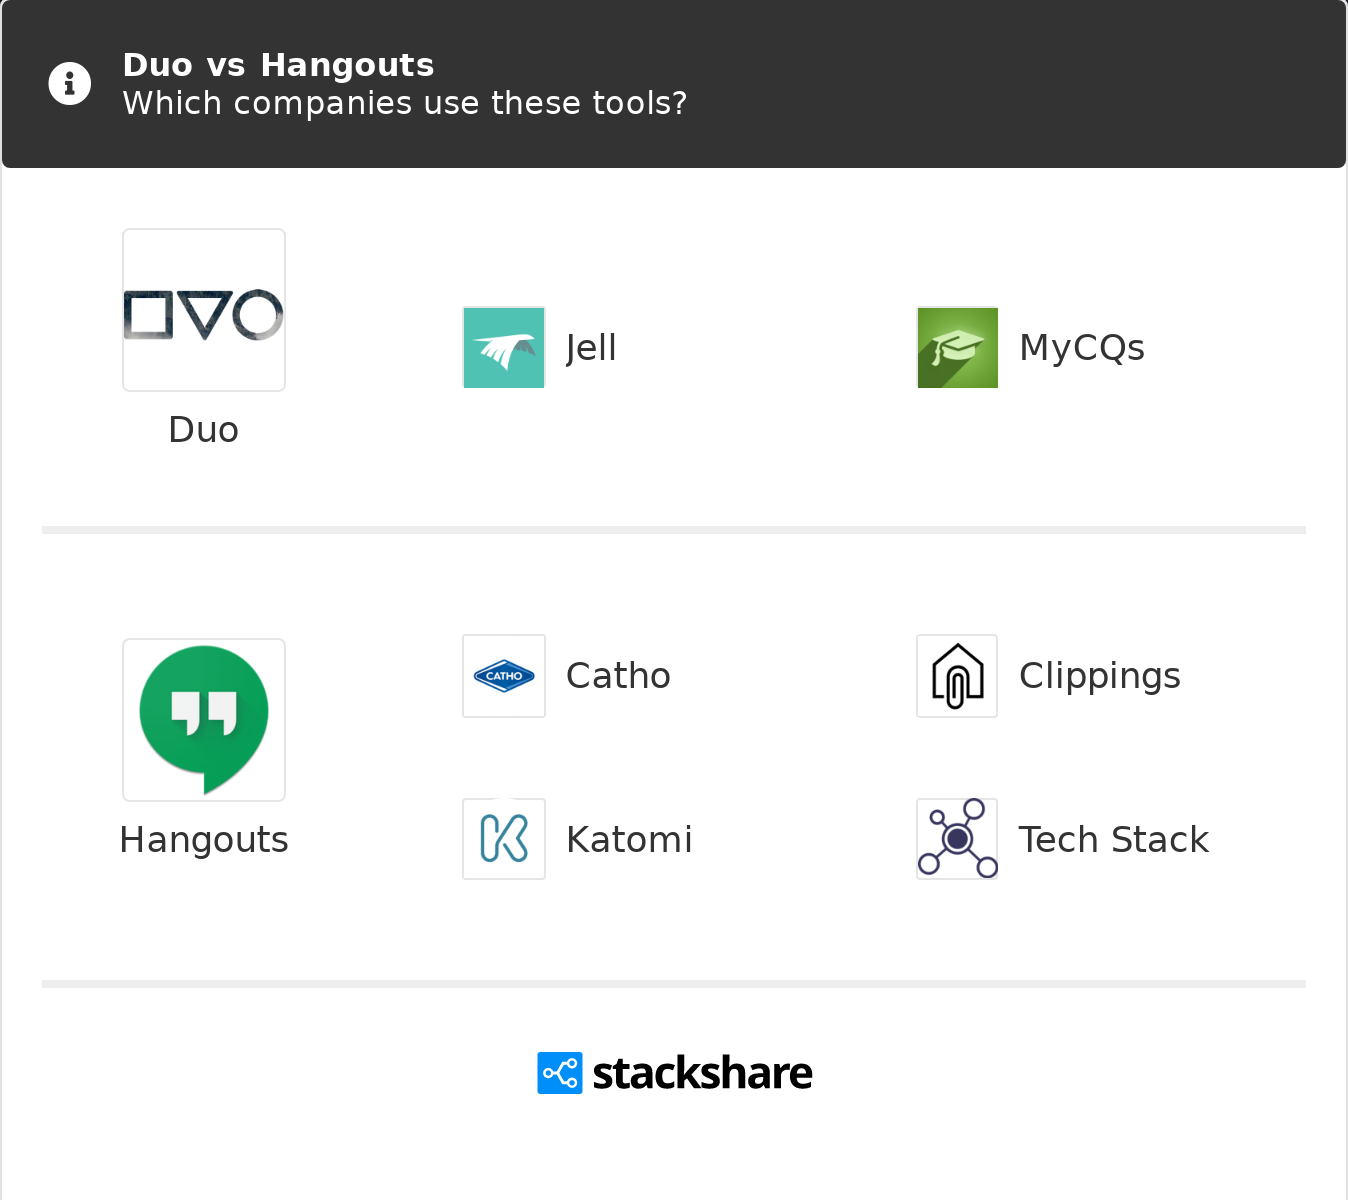The height and width of the screenshot is (1200, 1348).
Task: Follow the Catho text link
Action: [618, 676]
